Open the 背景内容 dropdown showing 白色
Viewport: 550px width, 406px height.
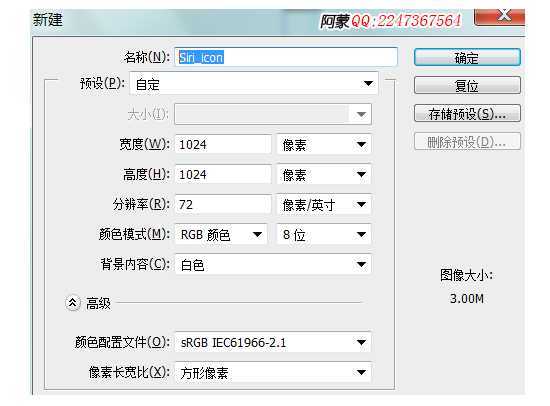click(273, 265)
